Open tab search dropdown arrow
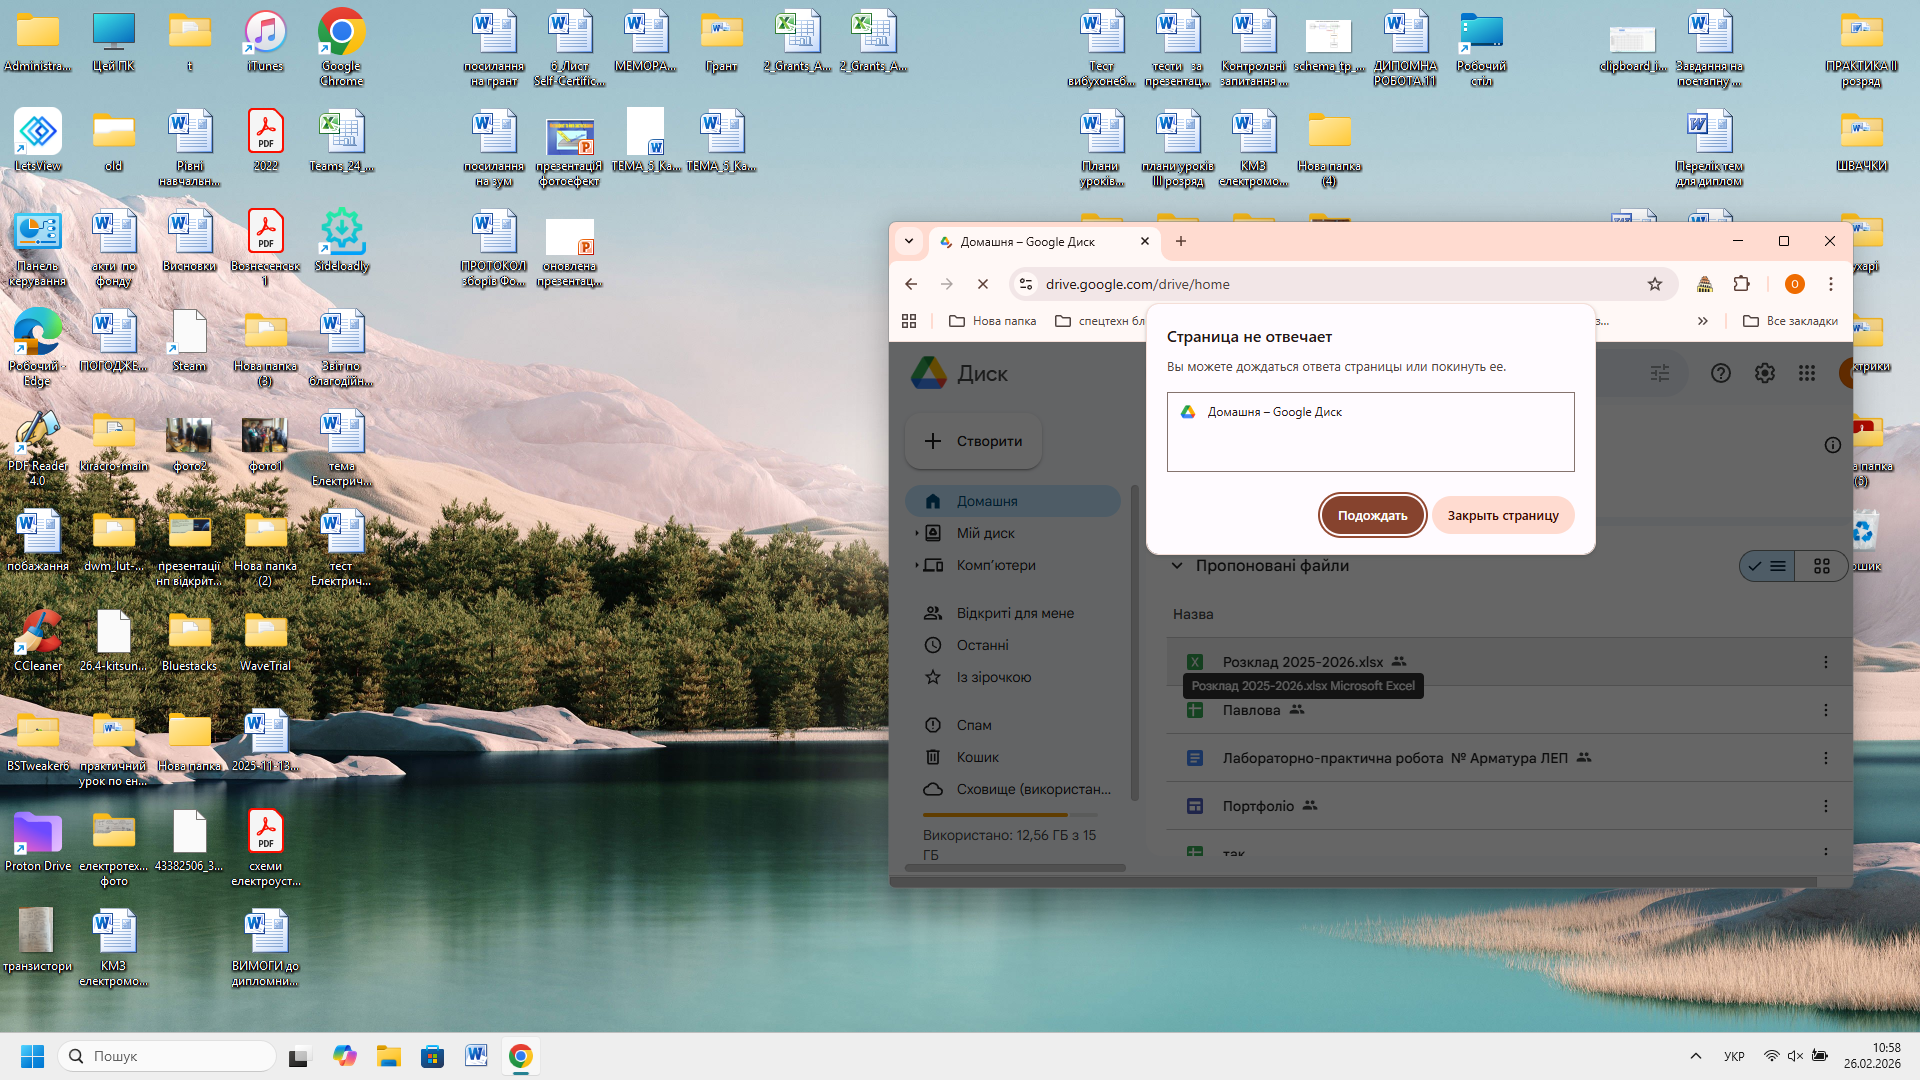 tap(908, 241)
